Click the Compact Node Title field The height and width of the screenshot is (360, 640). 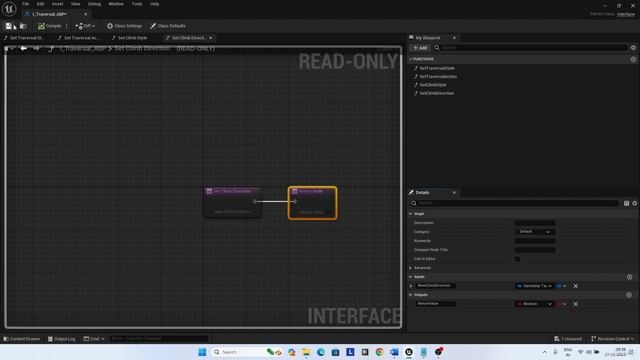(535, 250)
